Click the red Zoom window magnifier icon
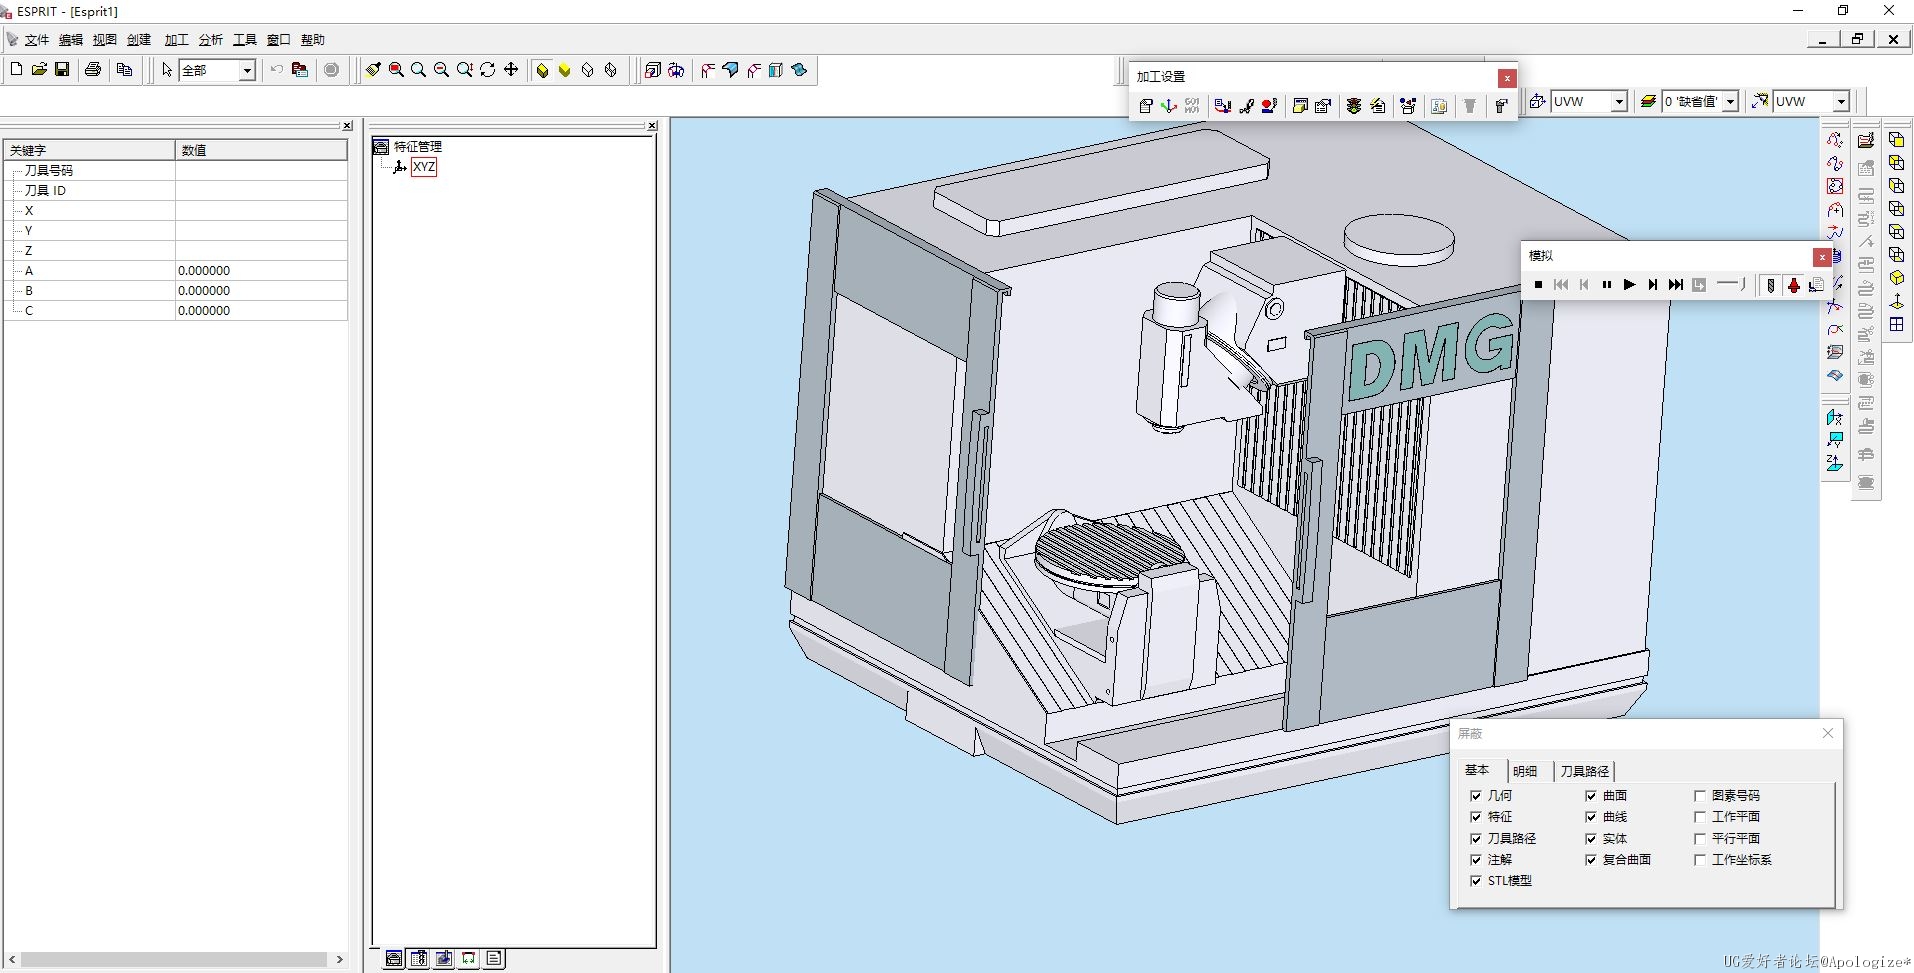Screen dimensions: 1914x973 pyautogui.click(x=396, y=70)
